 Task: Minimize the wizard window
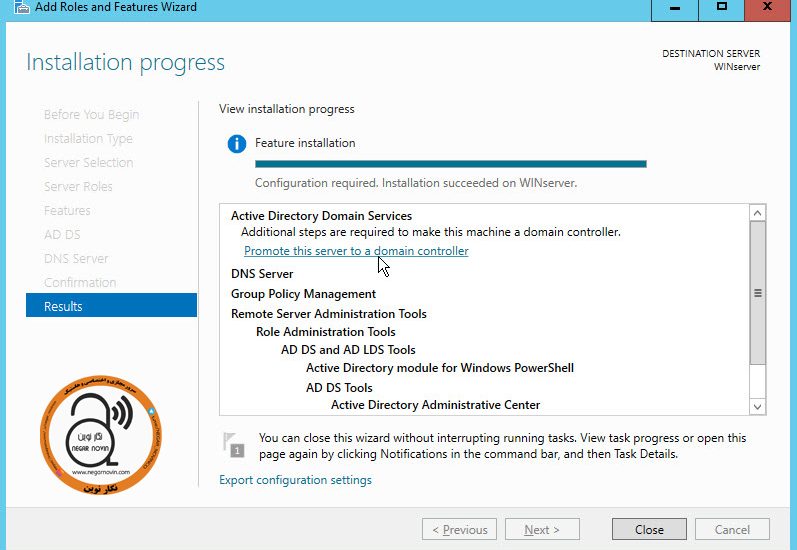(x=675, y=9)
